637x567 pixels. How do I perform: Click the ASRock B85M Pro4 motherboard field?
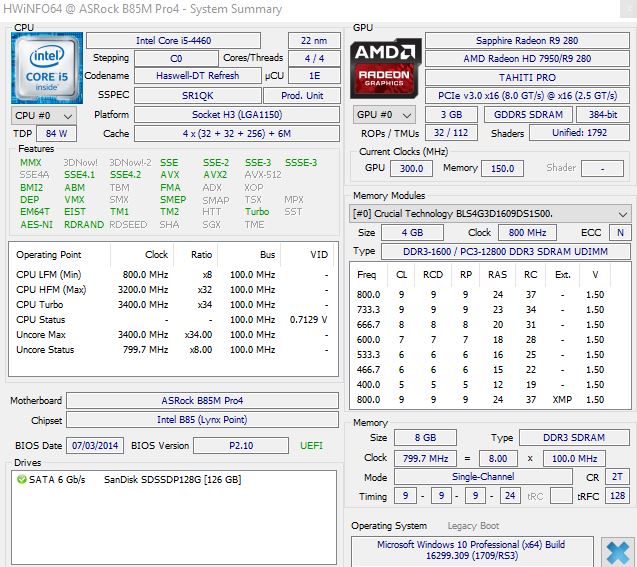click(202, 400)
